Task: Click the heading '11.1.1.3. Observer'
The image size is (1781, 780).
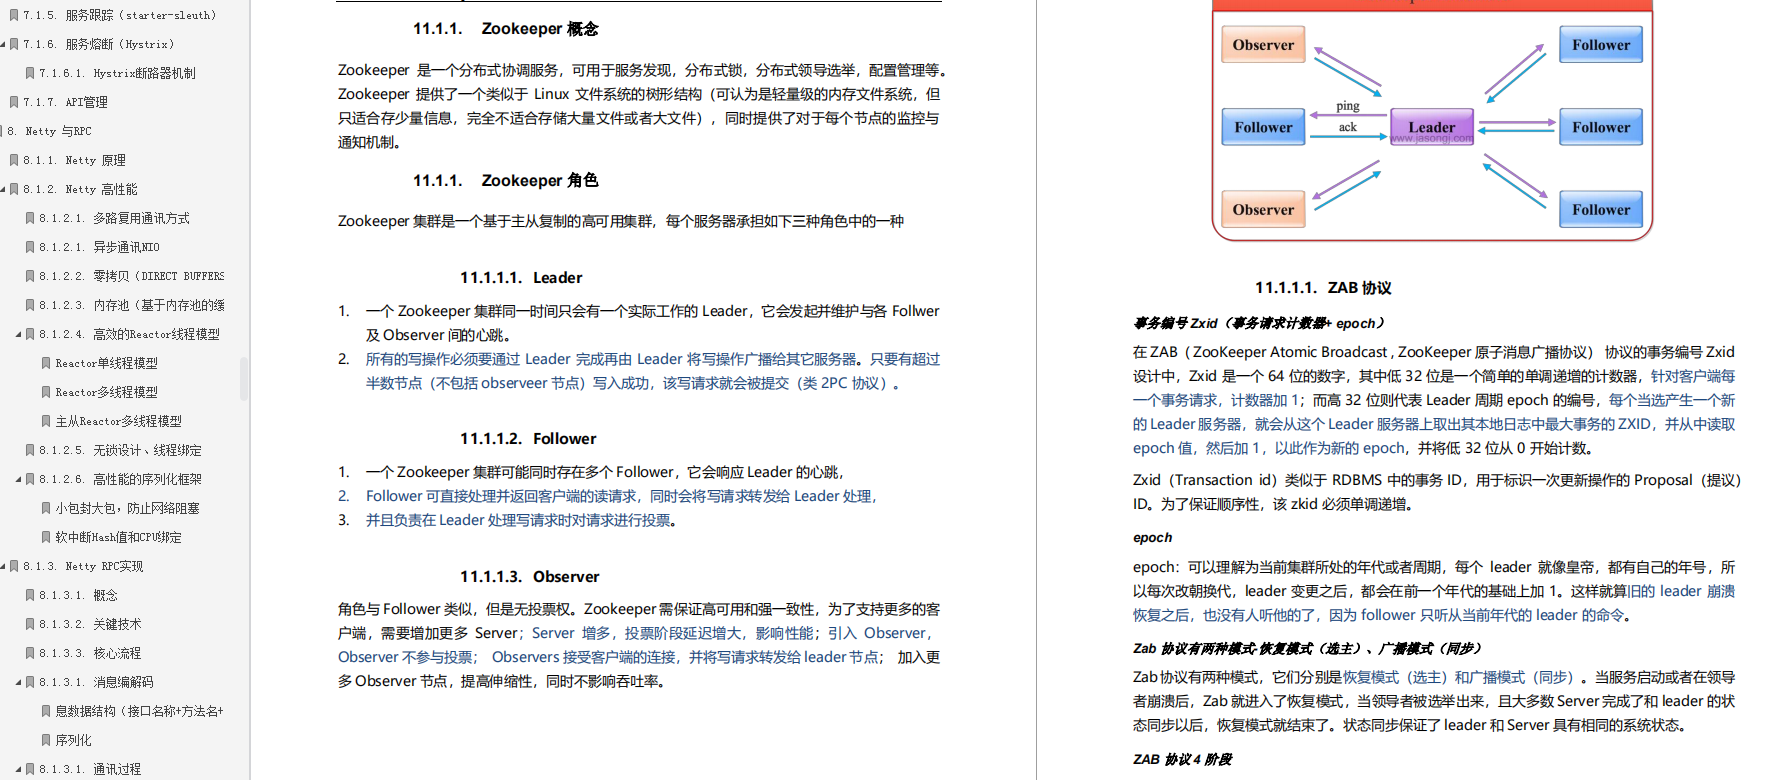Action: click(x=530, y=577)
